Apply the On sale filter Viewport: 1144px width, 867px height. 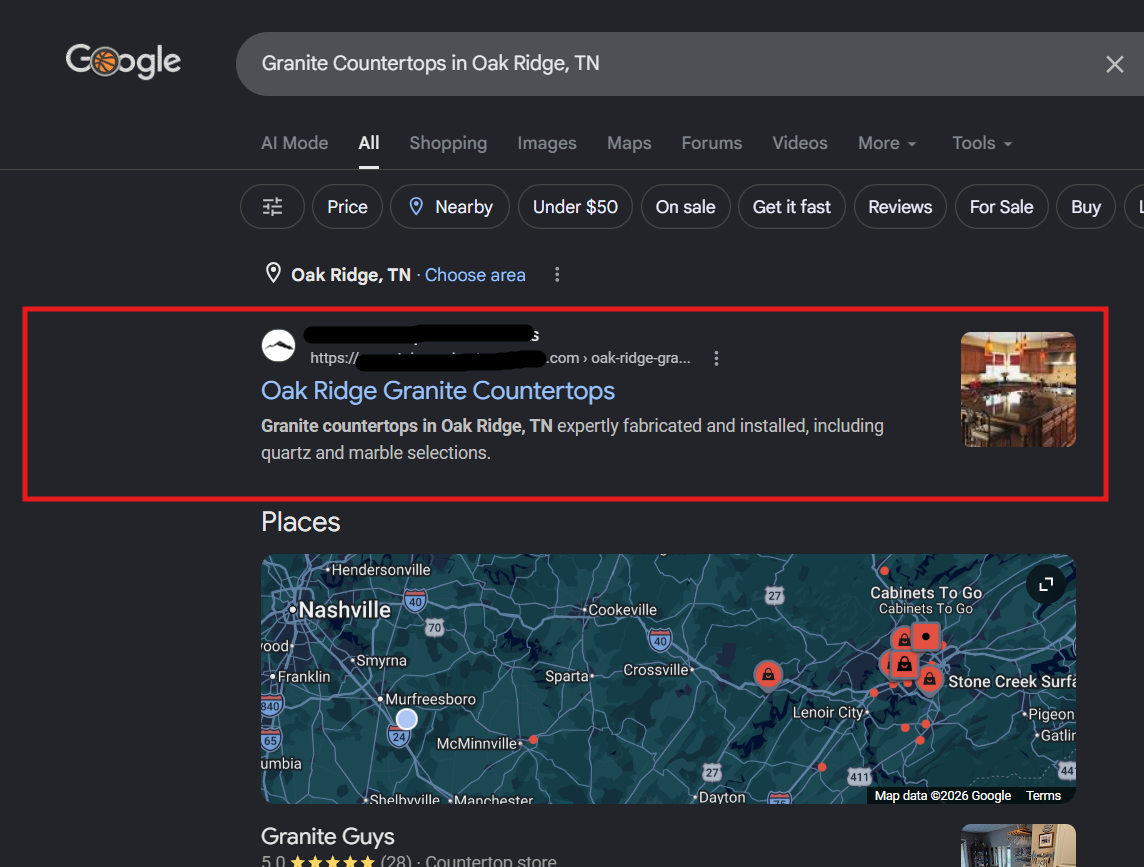click(685, 207)
